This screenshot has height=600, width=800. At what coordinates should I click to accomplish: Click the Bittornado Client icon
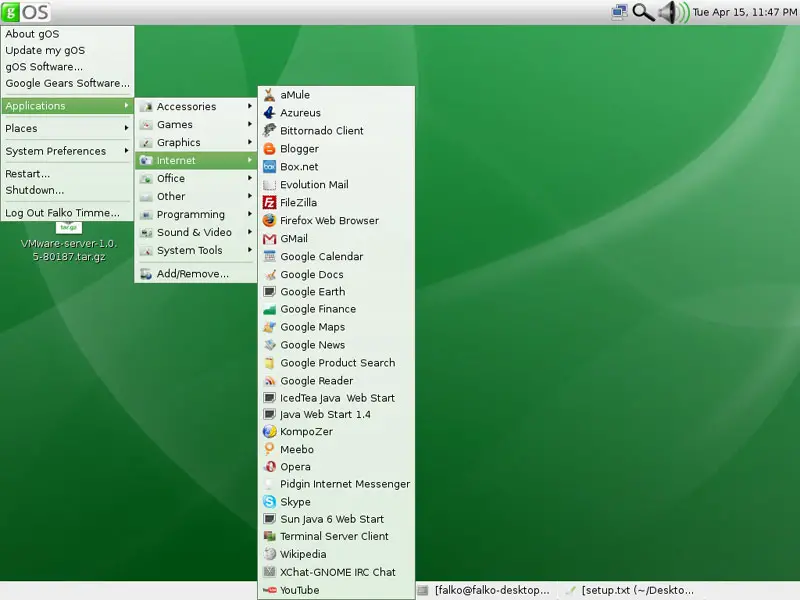pyautogui.click(x=269, y=131)
